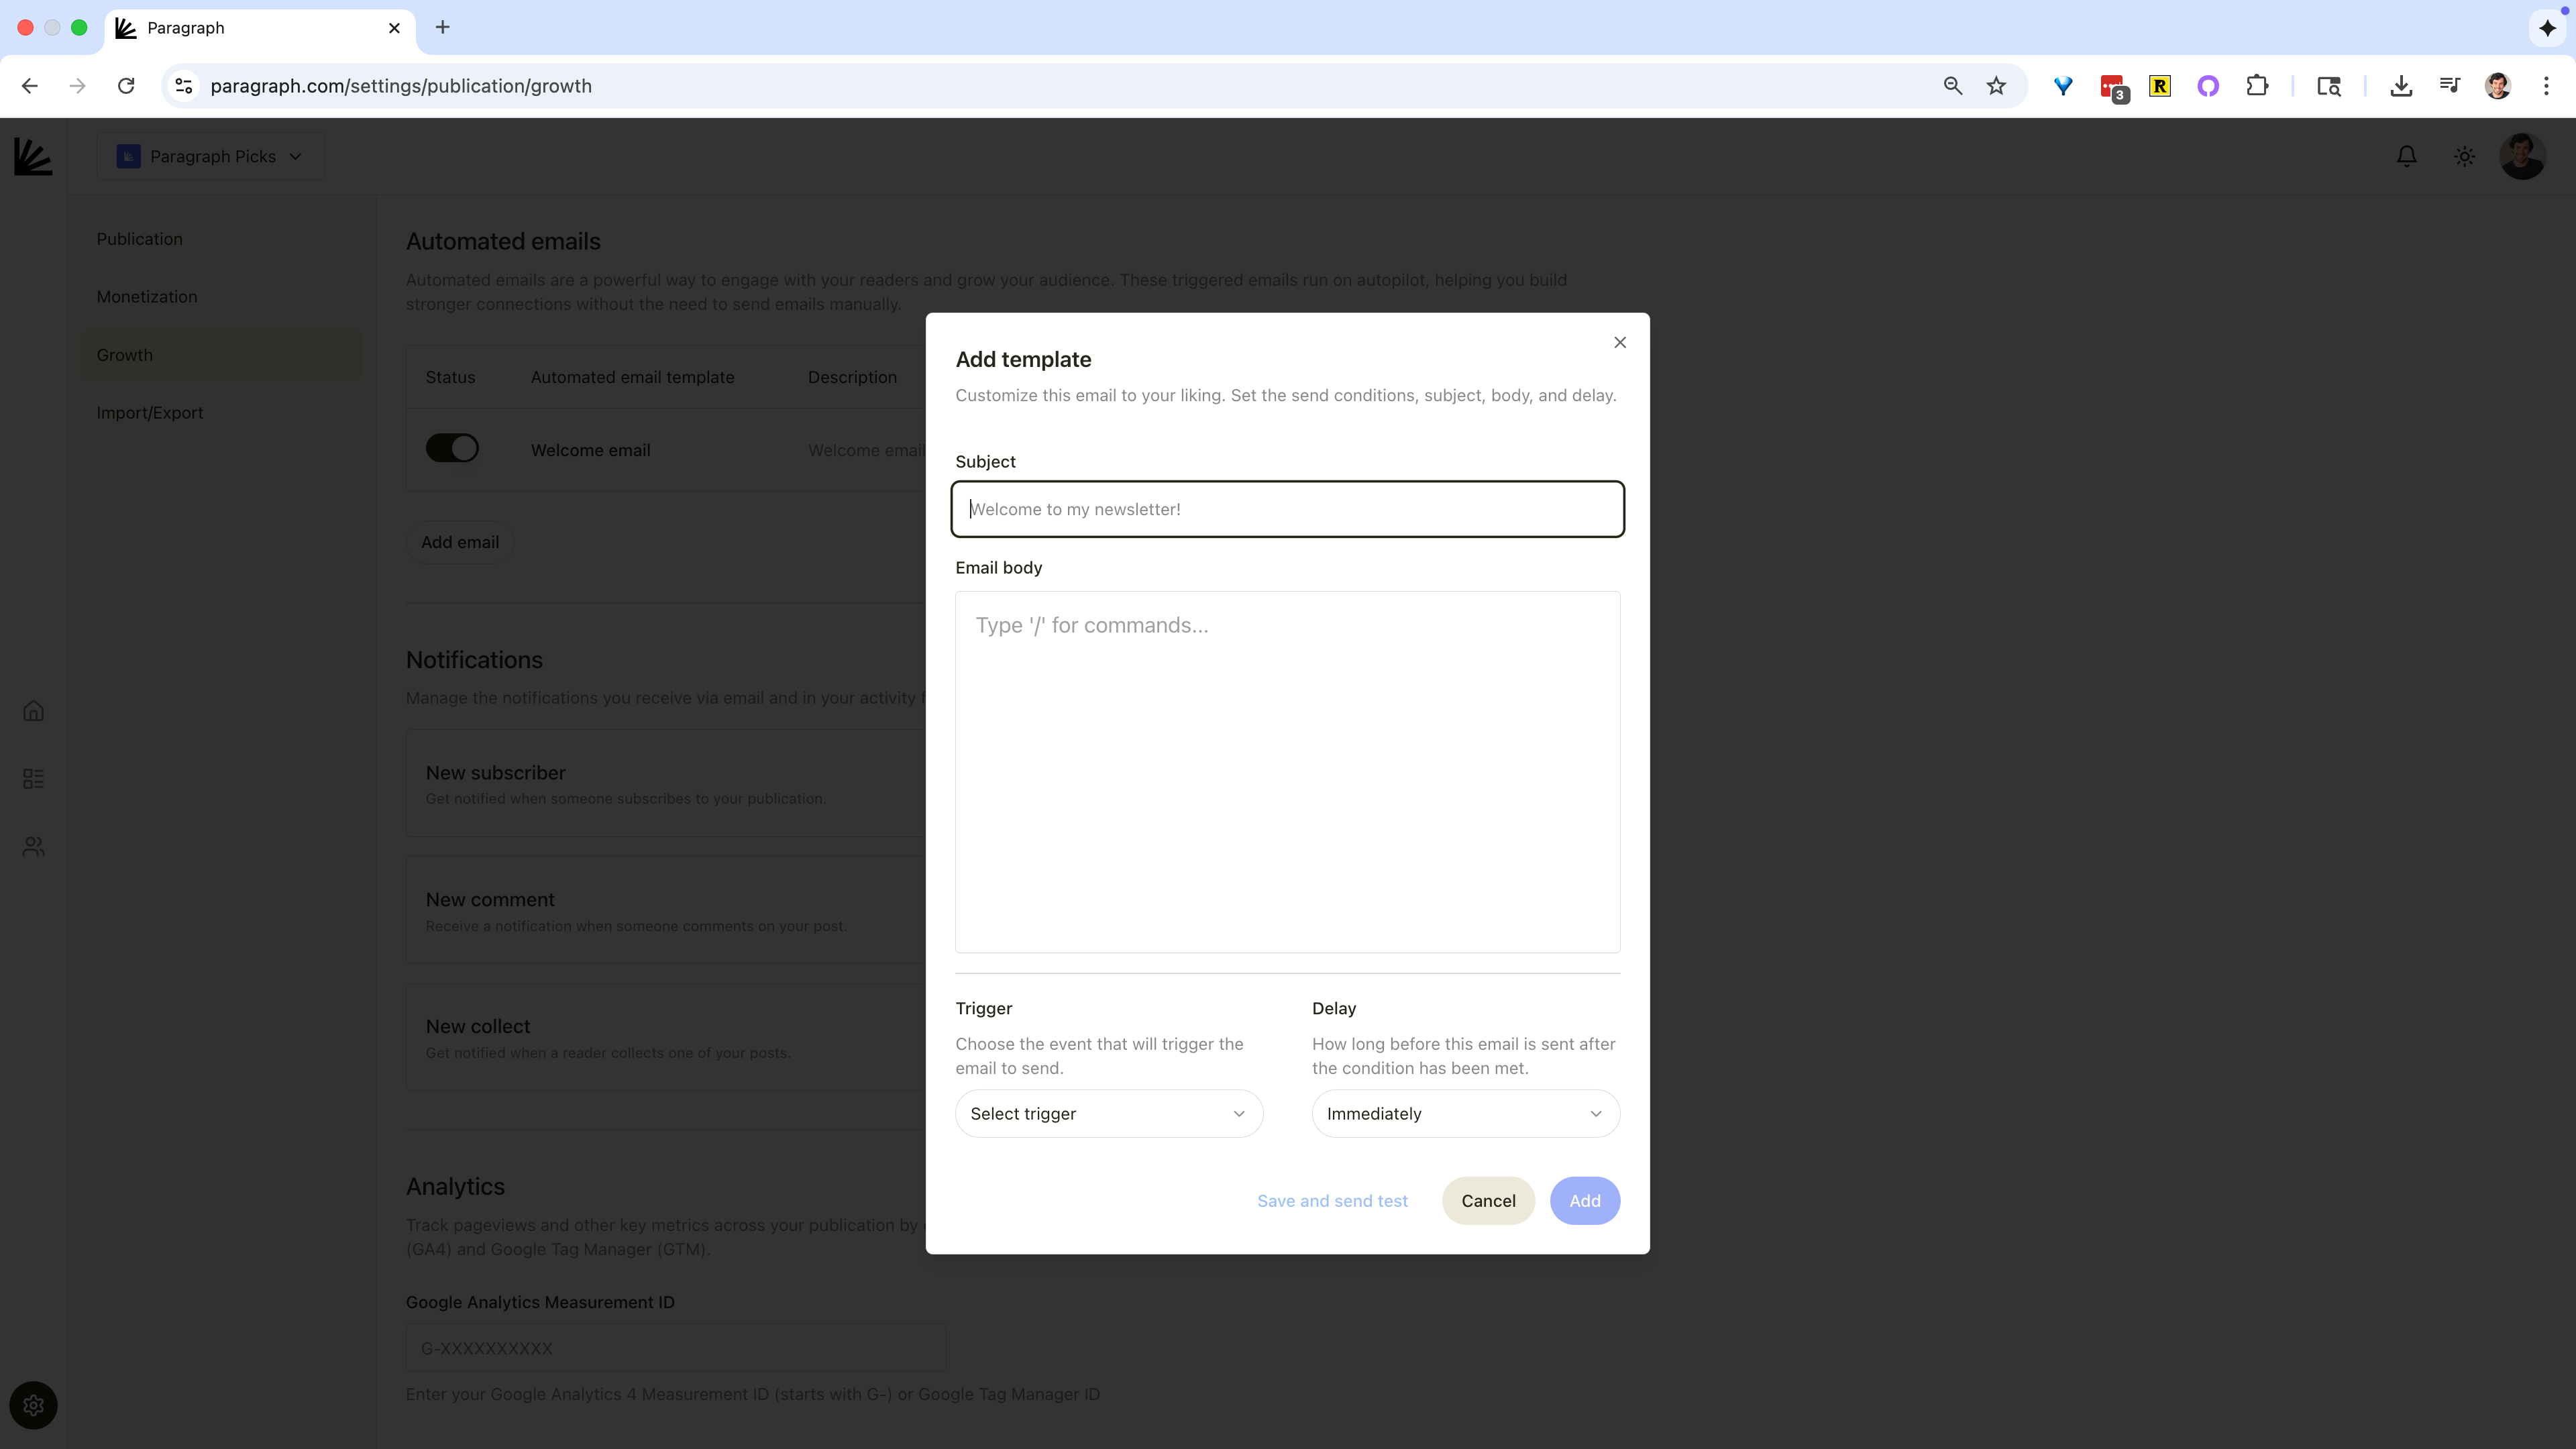Toggle the light/dark theme sun icon

2464,156
